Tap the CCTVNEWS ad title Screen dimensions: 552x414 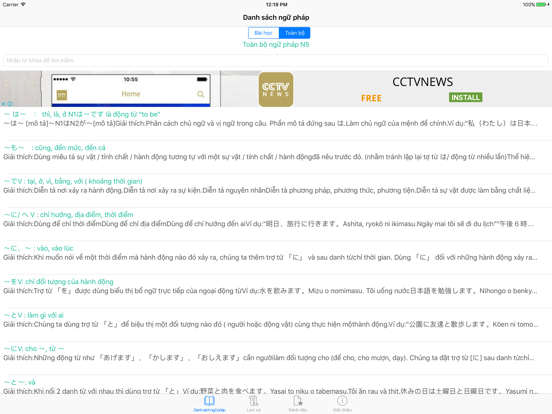(x=422, y=82)
